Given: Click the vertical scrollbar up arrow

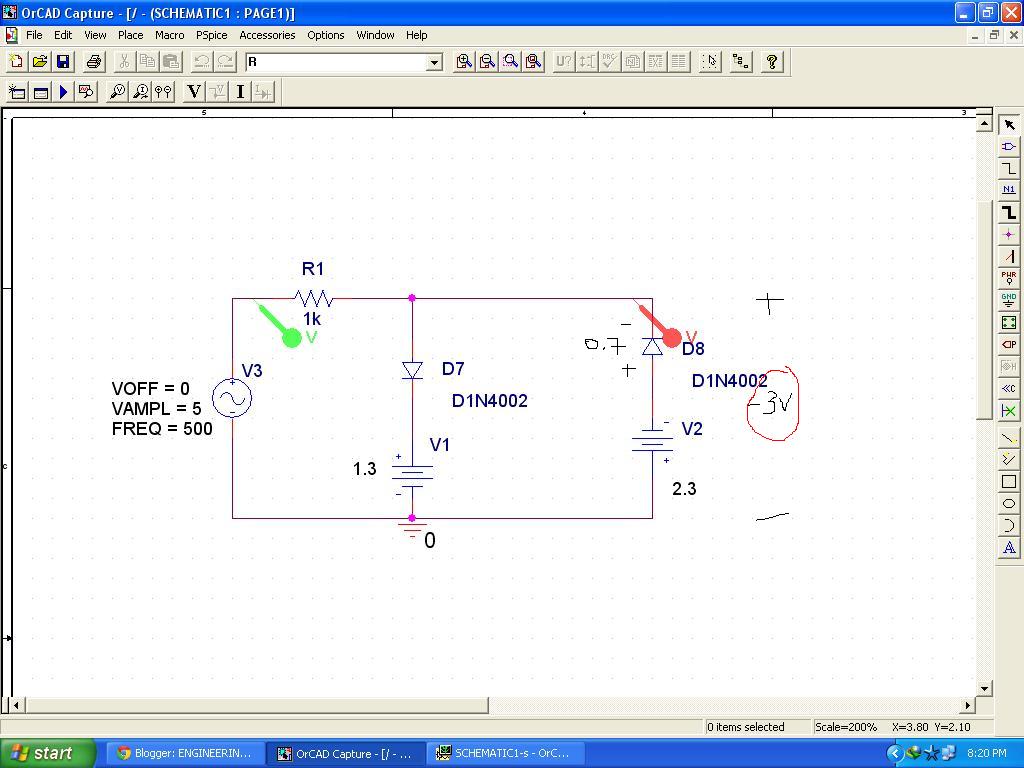Looking at the screenshot, I should 984,122.
